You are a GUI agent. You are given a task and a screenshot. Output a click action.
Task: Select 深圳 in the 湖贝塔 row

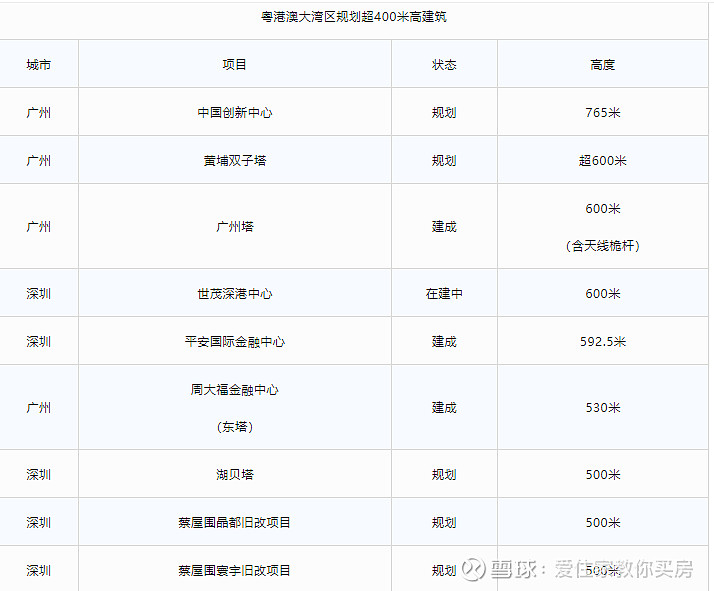coord(39,474)
